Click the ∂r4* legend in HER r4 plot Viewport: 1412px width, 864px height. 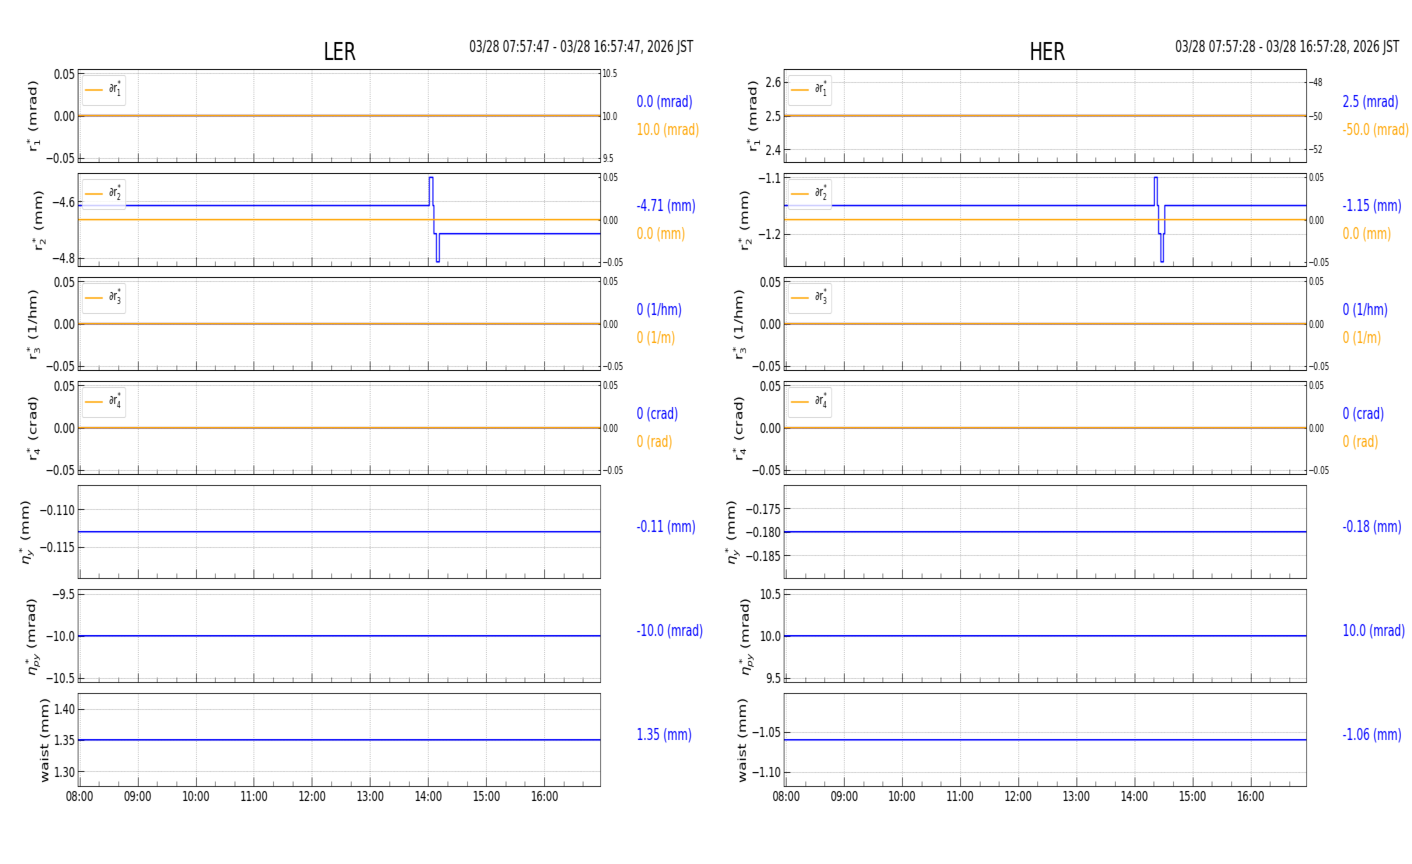point(809,402)
